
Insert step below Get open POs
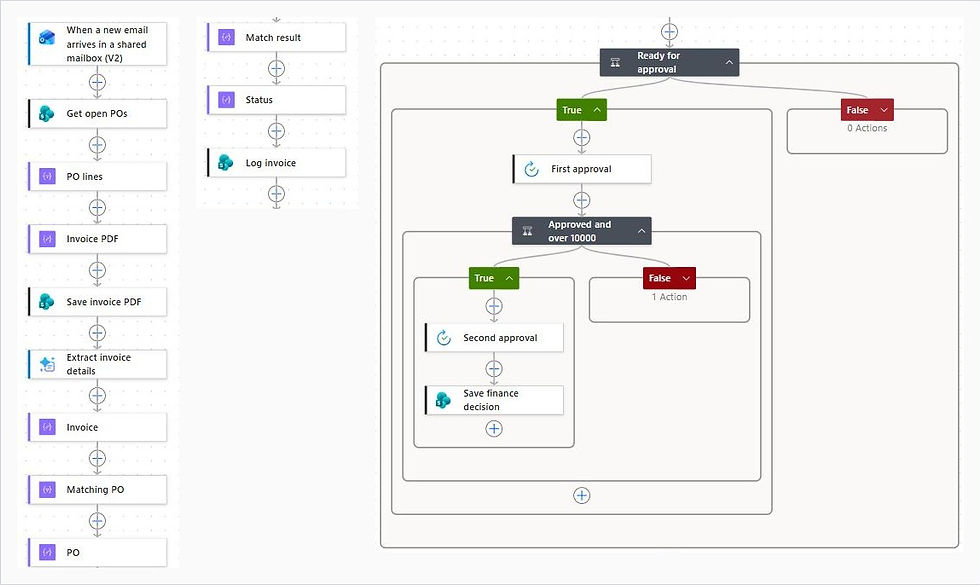(97, 145)
